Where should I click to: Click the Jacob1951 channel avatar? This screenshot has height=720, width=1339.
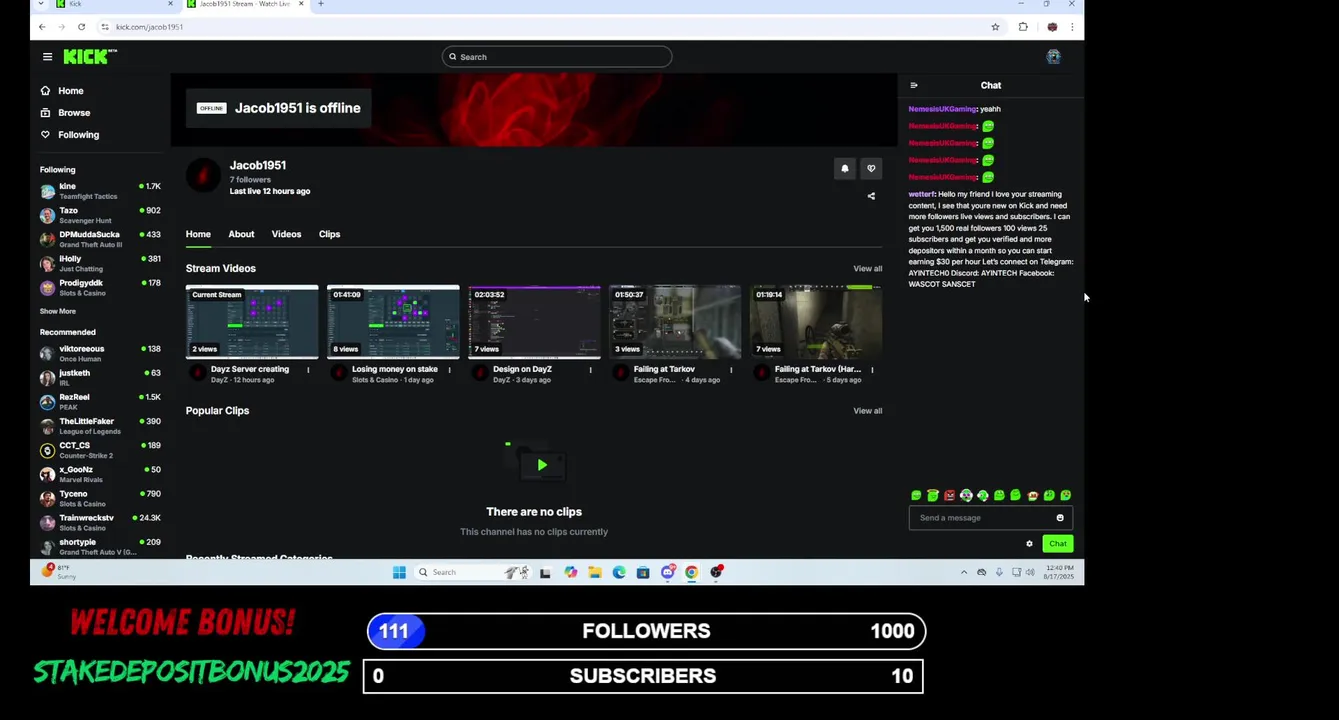point(203,176)
